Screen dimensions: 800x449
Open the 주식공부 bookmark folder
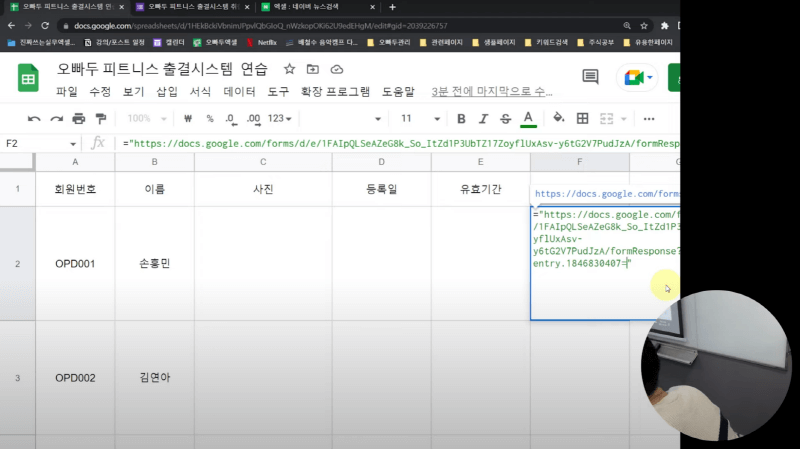(595, 42)
